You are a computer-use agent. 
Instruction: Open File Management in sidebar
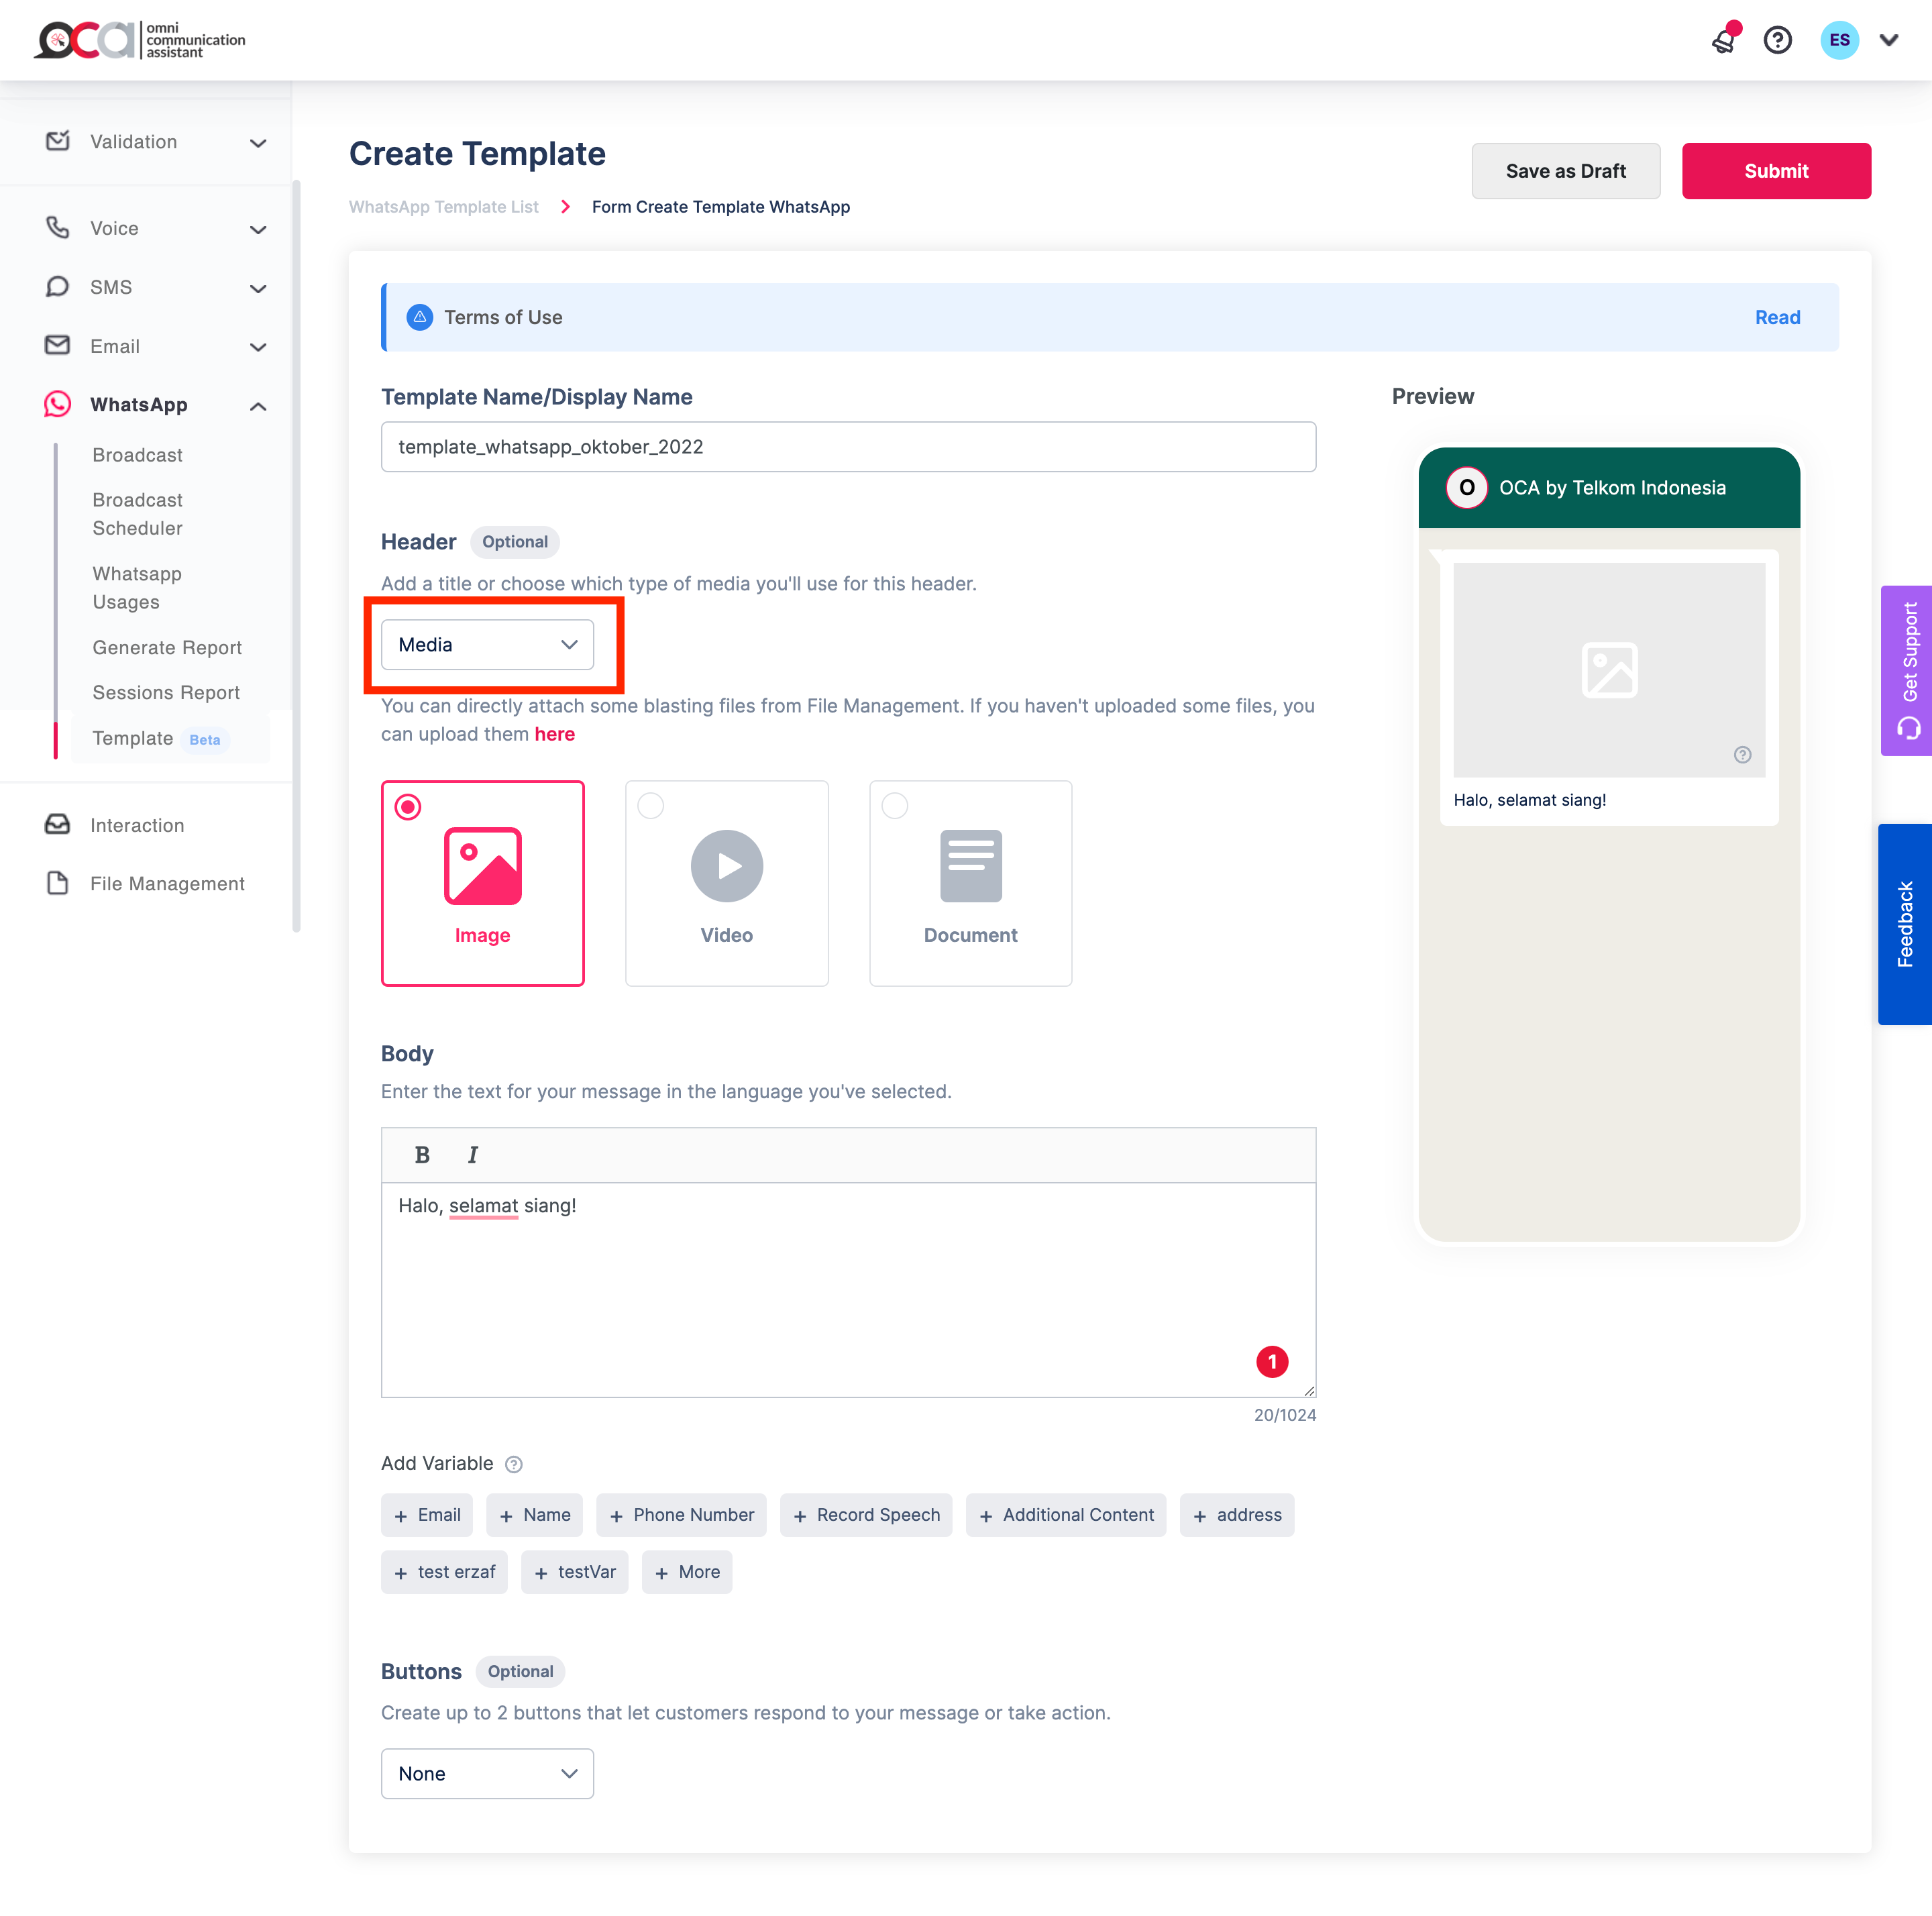167,884
